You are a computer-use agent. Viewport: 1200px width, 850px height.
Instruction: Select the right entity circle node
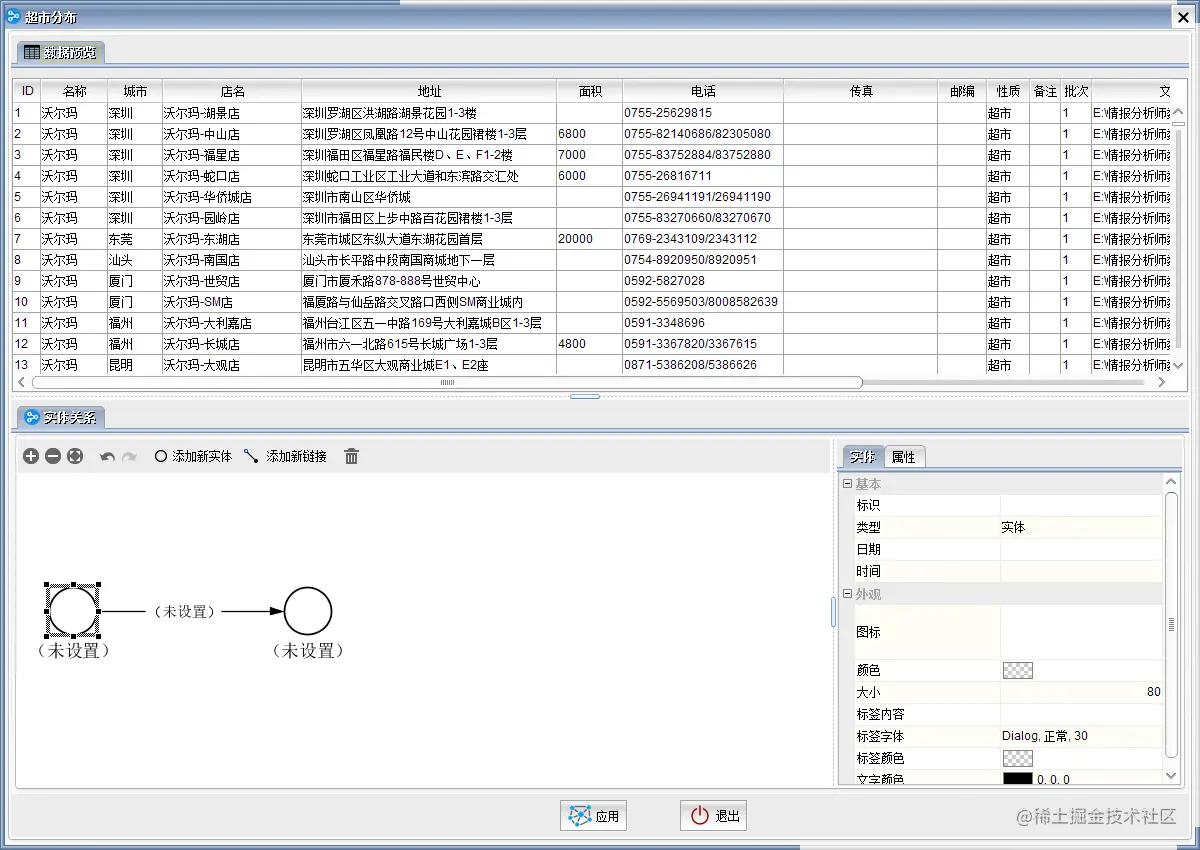pos(308,611)
